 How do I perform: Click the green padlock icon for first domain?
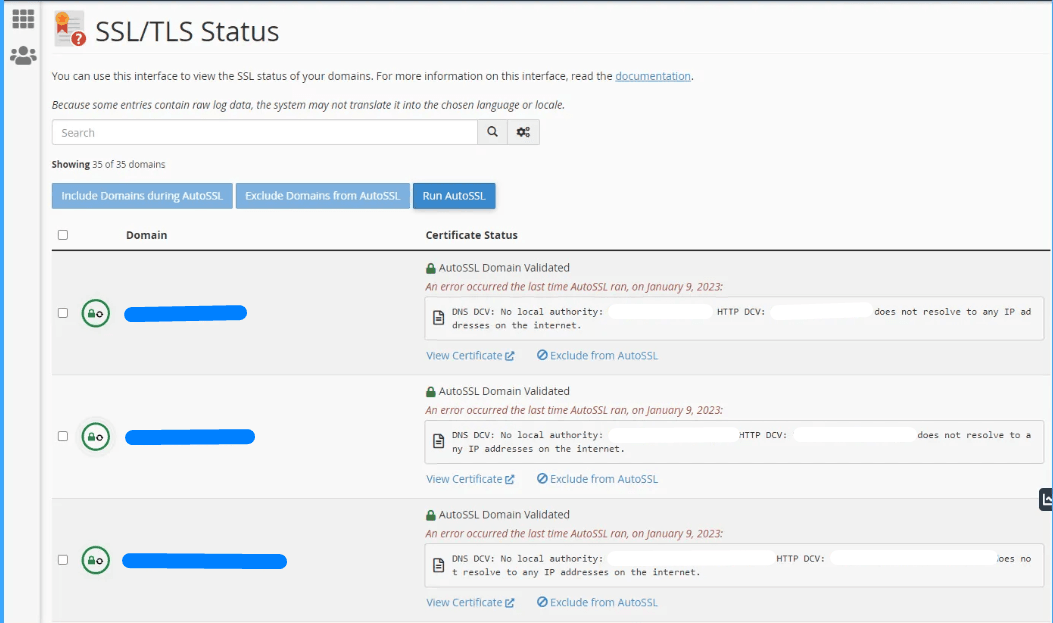95,312
